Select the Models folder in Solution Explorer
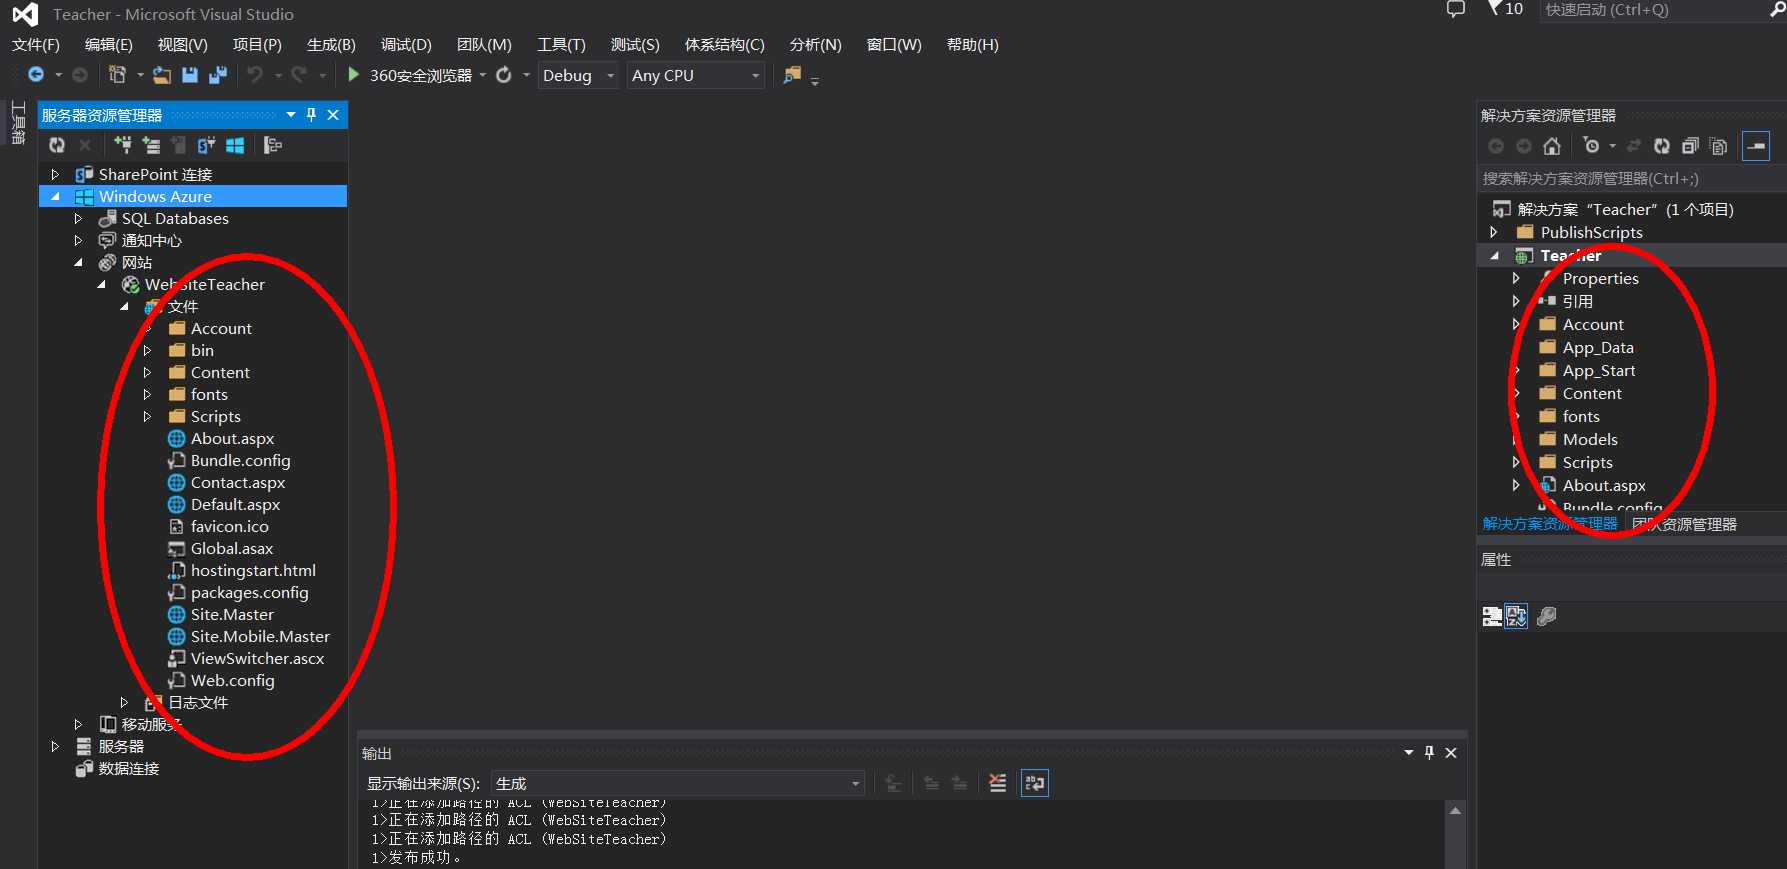This screenshot has height=869, width=1787. coord(1590,439)
